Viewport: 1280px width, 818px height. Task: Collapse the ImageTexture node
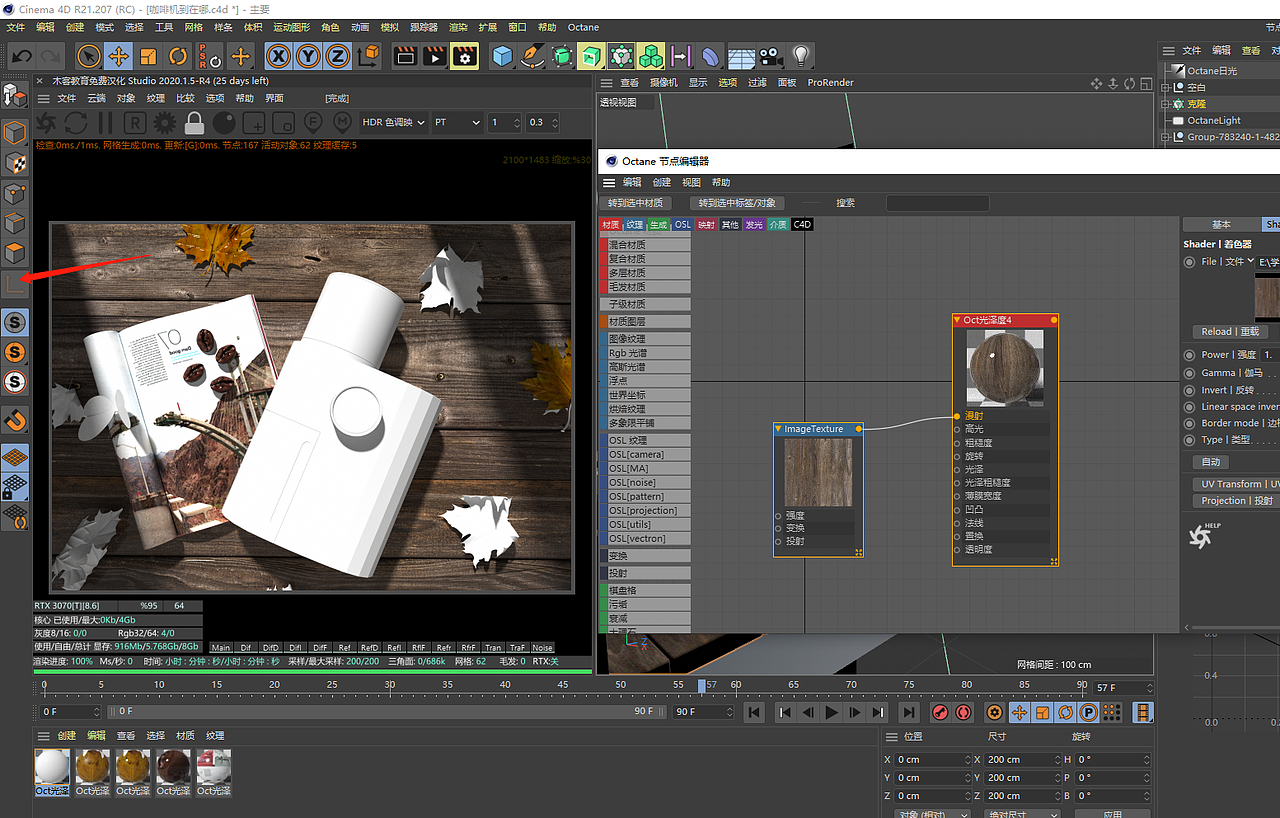778,429
